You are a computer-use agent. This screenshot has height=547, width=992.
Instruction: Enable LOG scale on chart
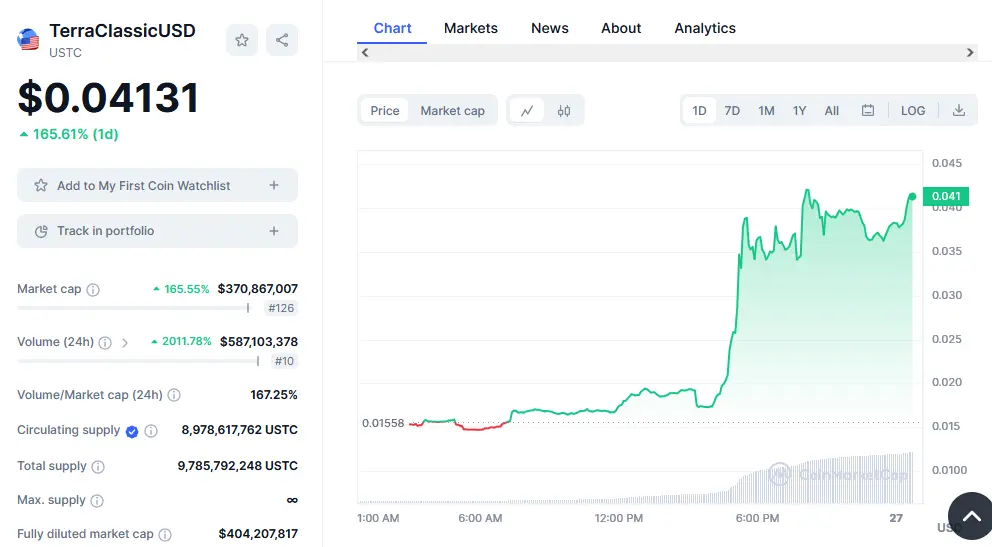[913, 111]
